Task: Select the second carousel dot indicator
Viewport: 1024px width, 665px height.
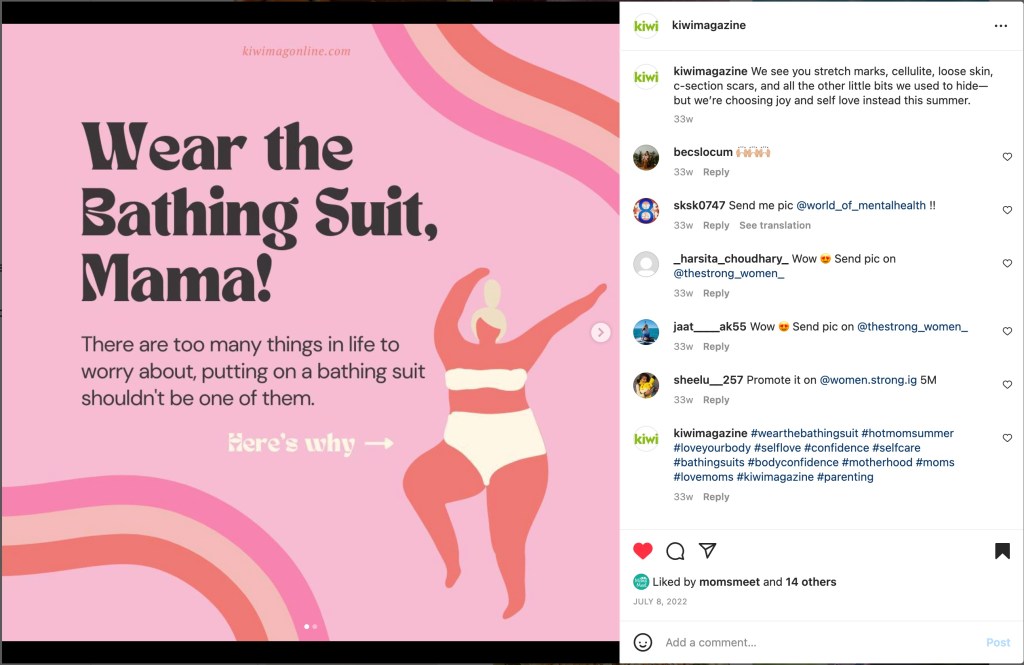Action: (x=315, y=627)
